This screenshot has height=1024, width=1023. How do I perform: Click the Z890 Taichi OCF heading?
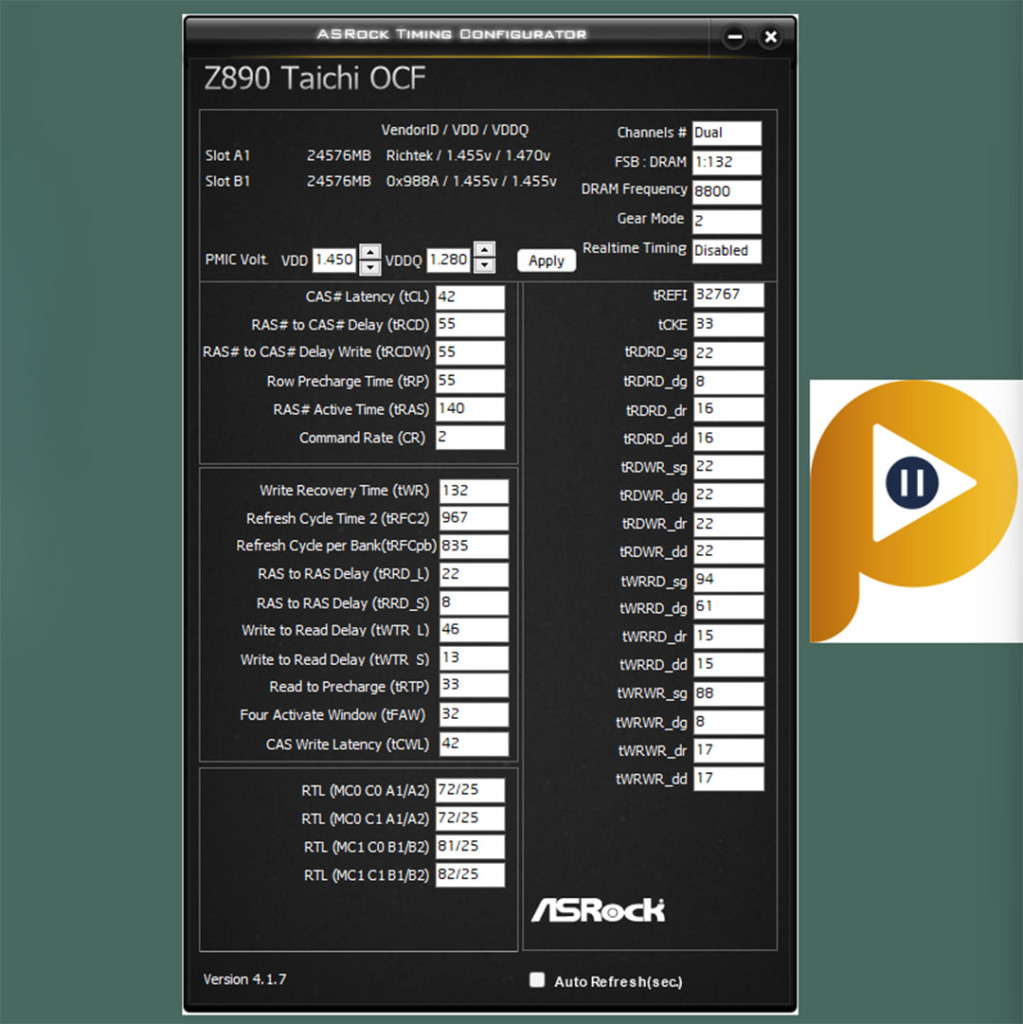(315, 78)
